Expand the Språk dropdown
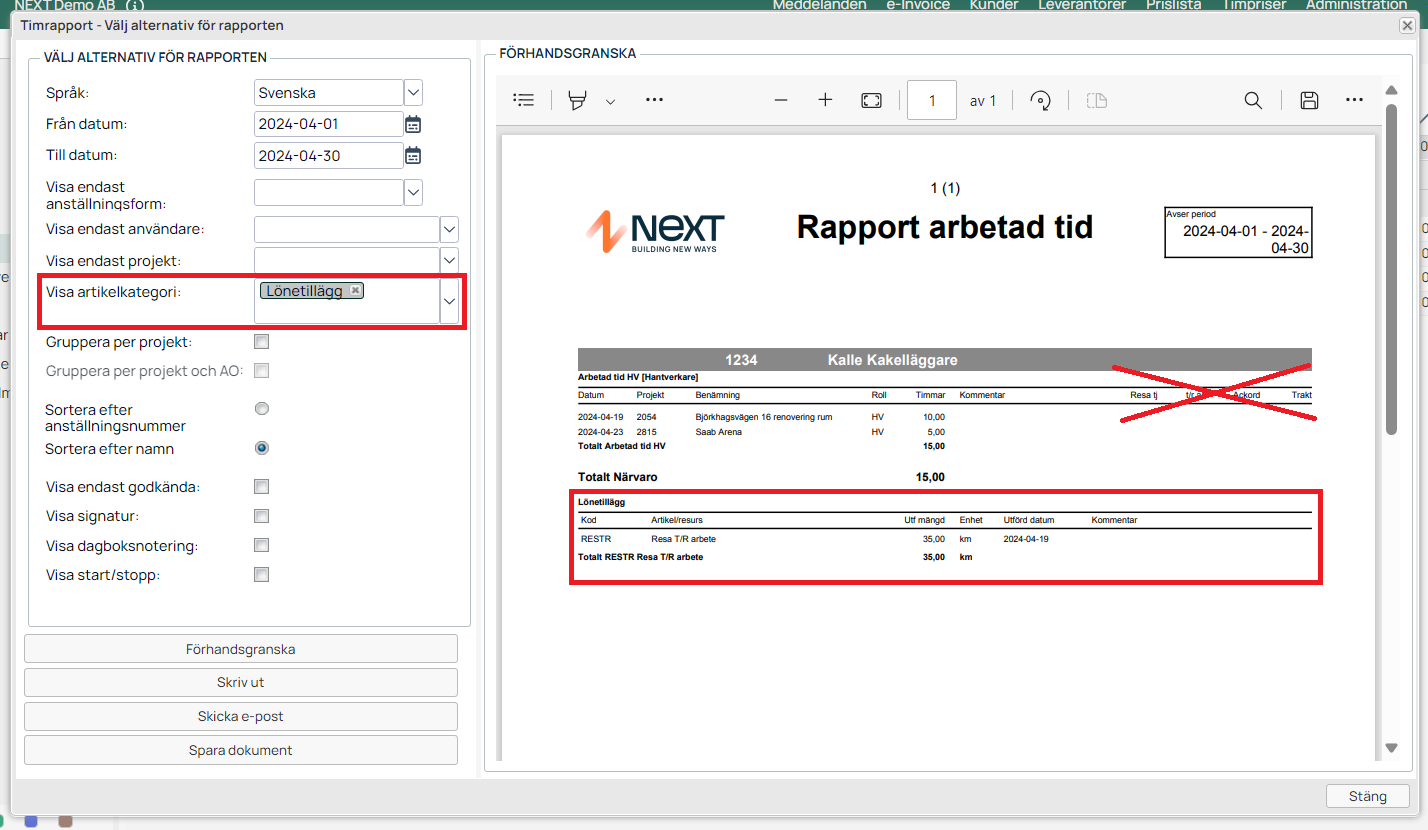The width and height of the screenshot is (1428, 830). pyautogui.click(x=413, y=93)
